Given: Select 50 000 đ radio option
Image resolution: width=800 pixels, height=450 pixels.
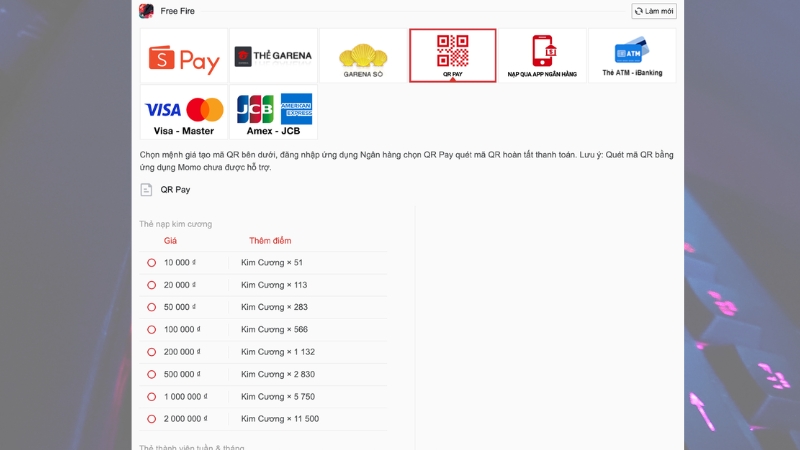Looking at the screenshot, I should (152, 307).
